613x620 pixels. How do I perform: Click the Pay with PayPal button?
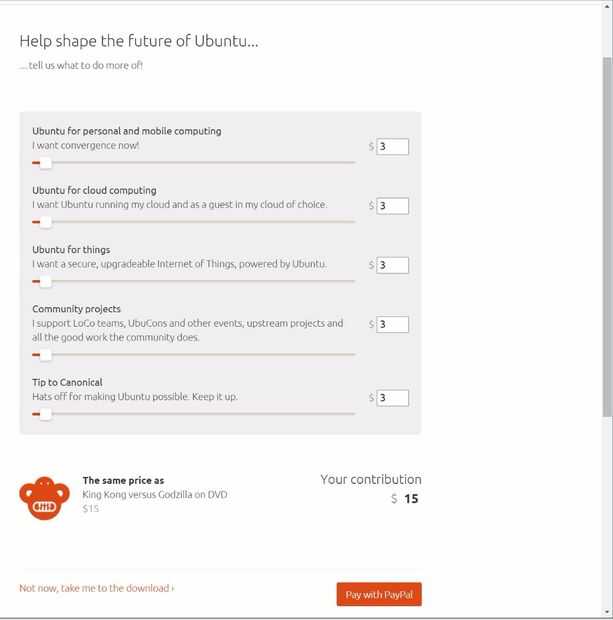(379, 594)
